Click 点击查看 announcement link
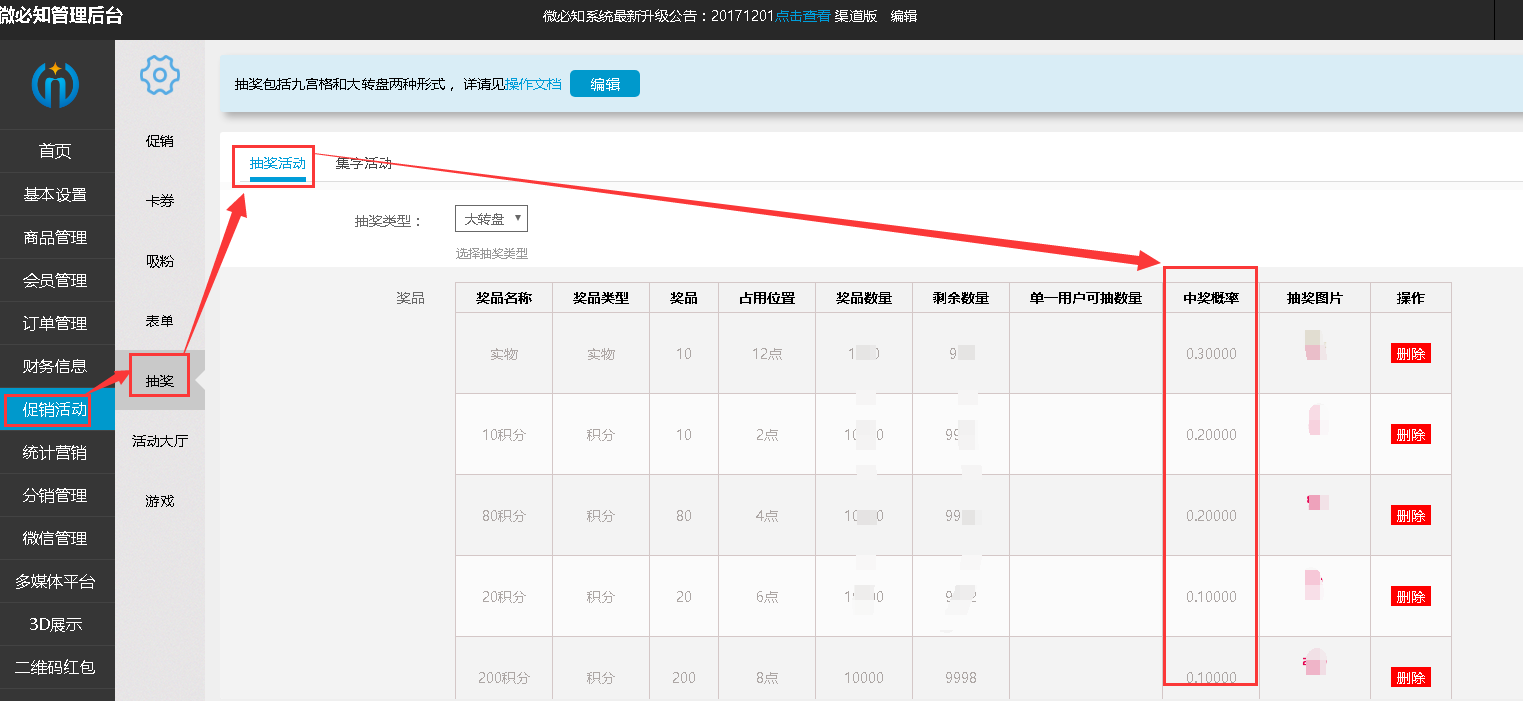Image resolution: width=1523 pixels, height=701 pixels. (x=802, y=16)
